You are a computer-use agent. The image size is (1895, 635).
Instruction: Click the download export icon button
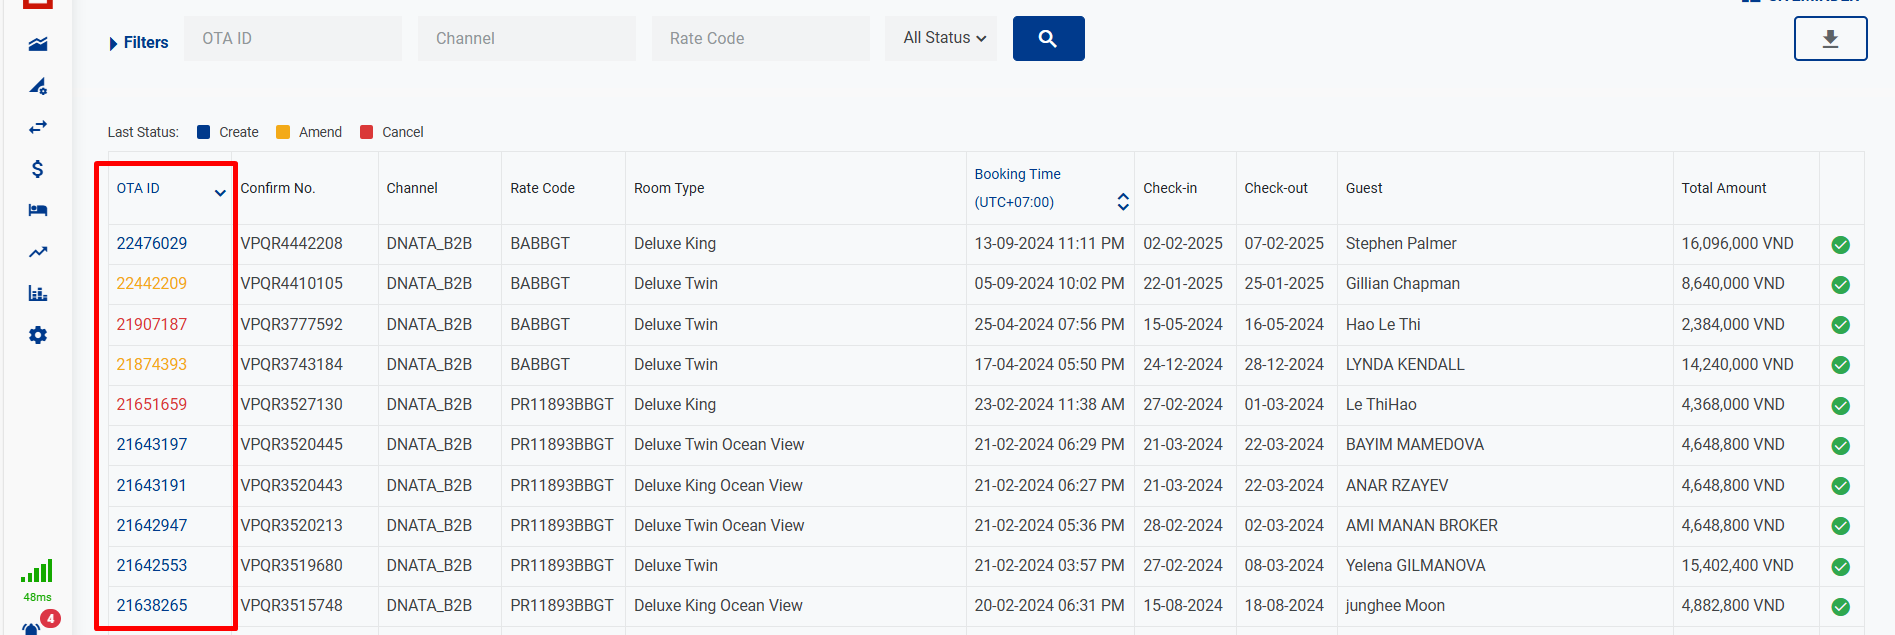point(1829,39)
